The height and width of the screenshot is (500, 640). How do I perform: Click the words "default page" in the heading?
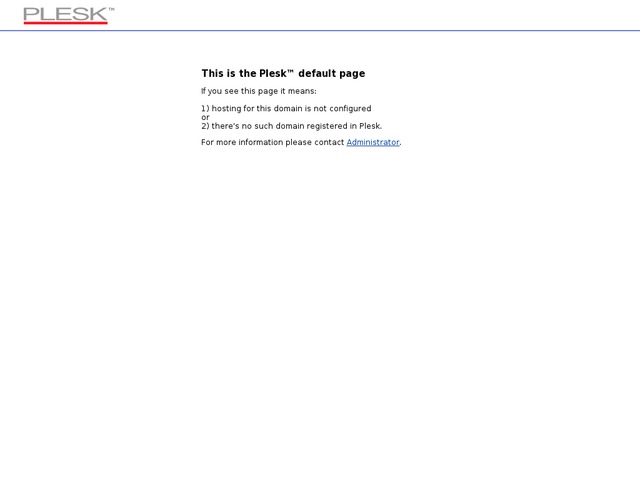[x=332, y=74]
